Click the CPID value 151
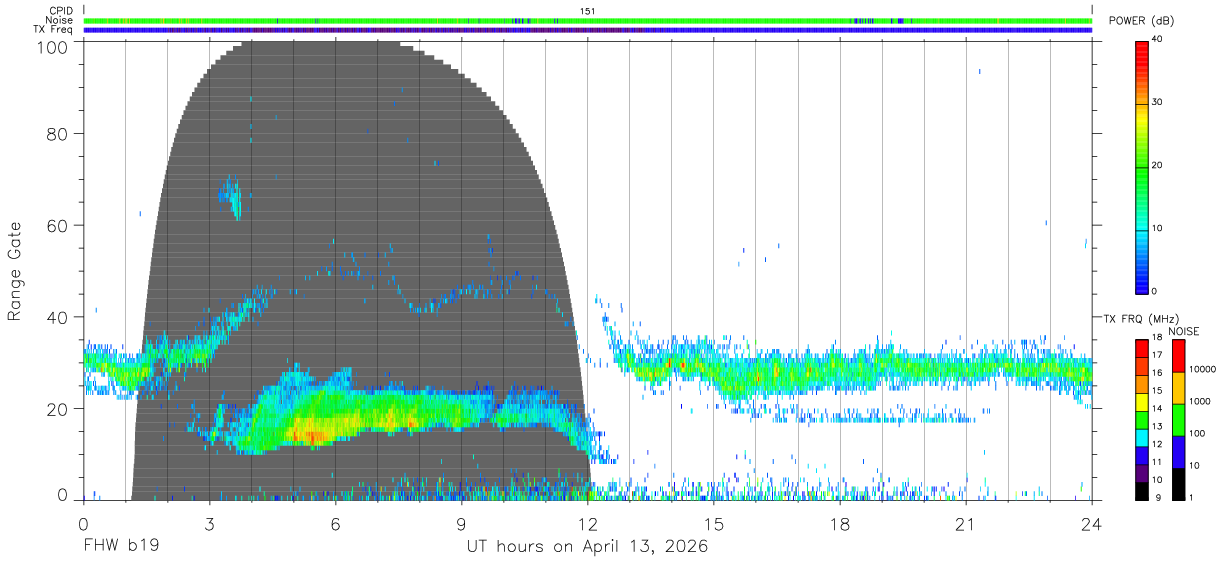1228x567 pixels. pos(588,11)
